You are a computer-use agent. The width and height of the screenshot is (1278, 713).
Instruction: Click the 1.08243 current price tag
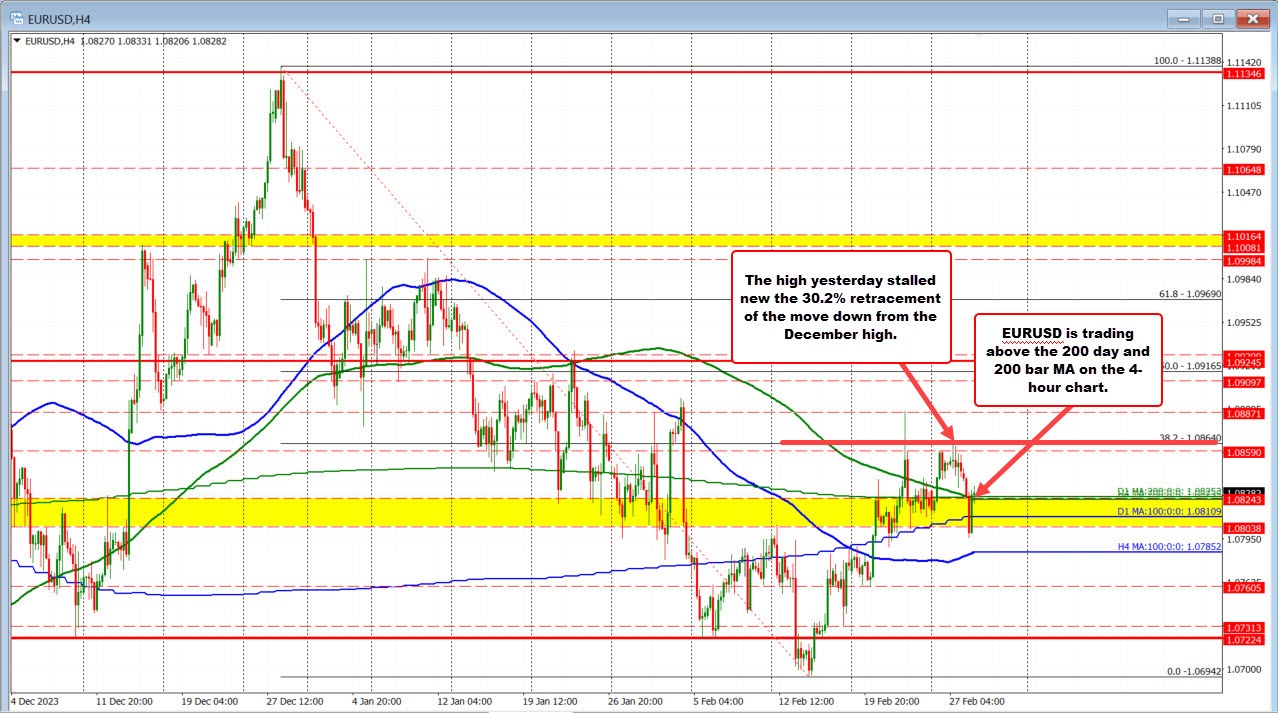(1245, 500)
